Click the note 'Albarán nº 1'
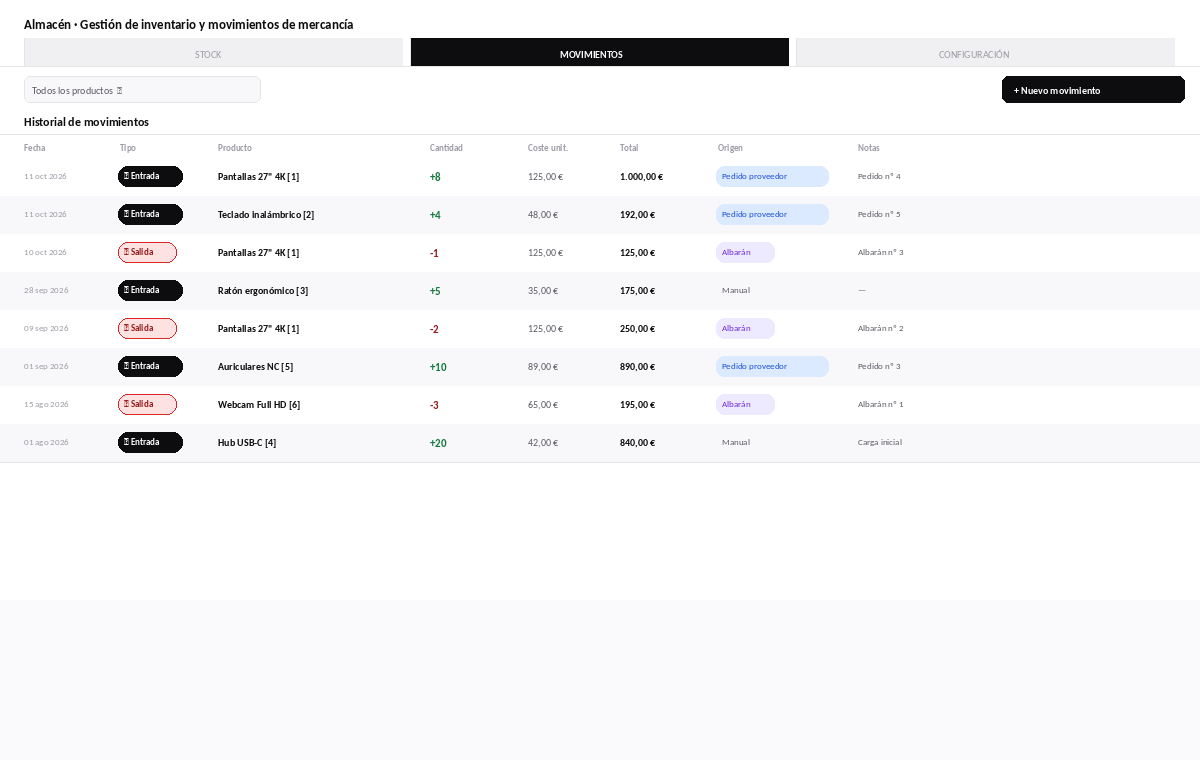The image size is (1200, 760). [881, 404]
